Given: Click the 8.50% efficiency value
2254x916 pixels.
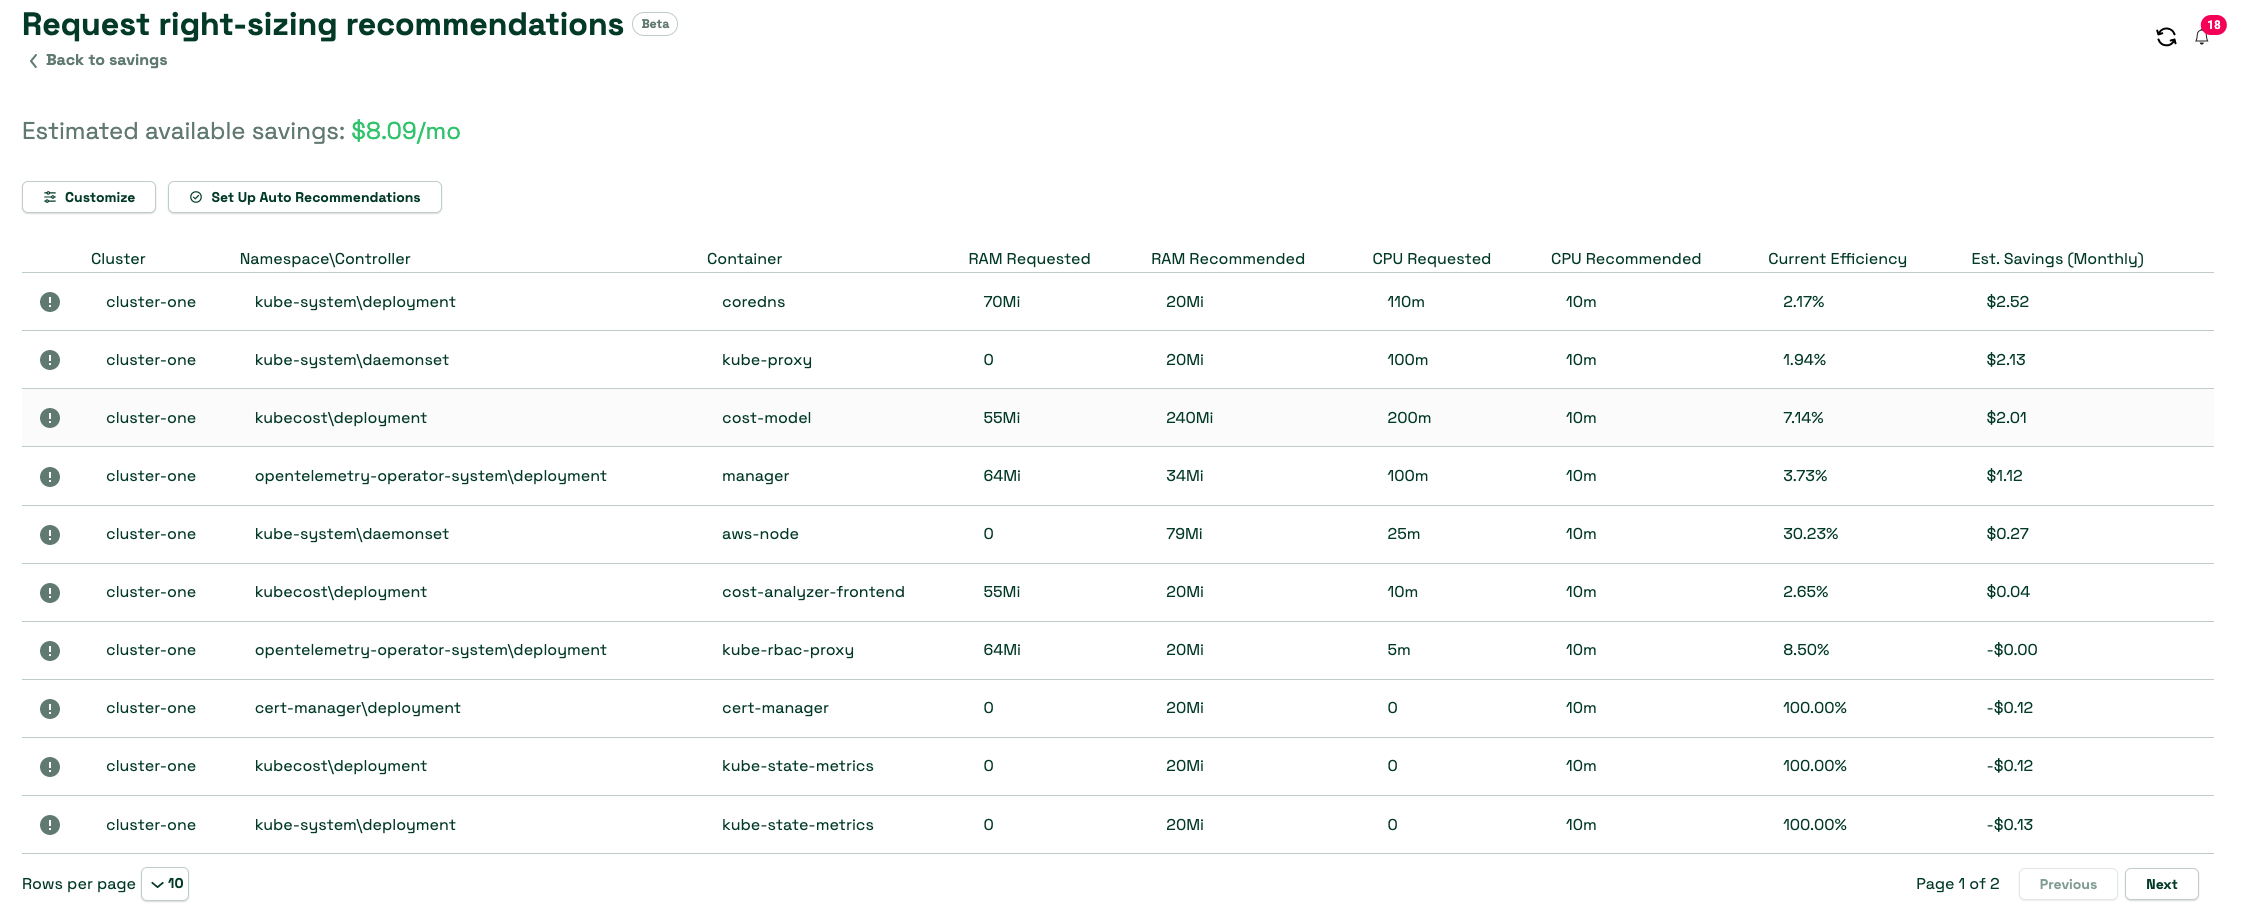Looking at the screenshot, I should pos(1805,650).
